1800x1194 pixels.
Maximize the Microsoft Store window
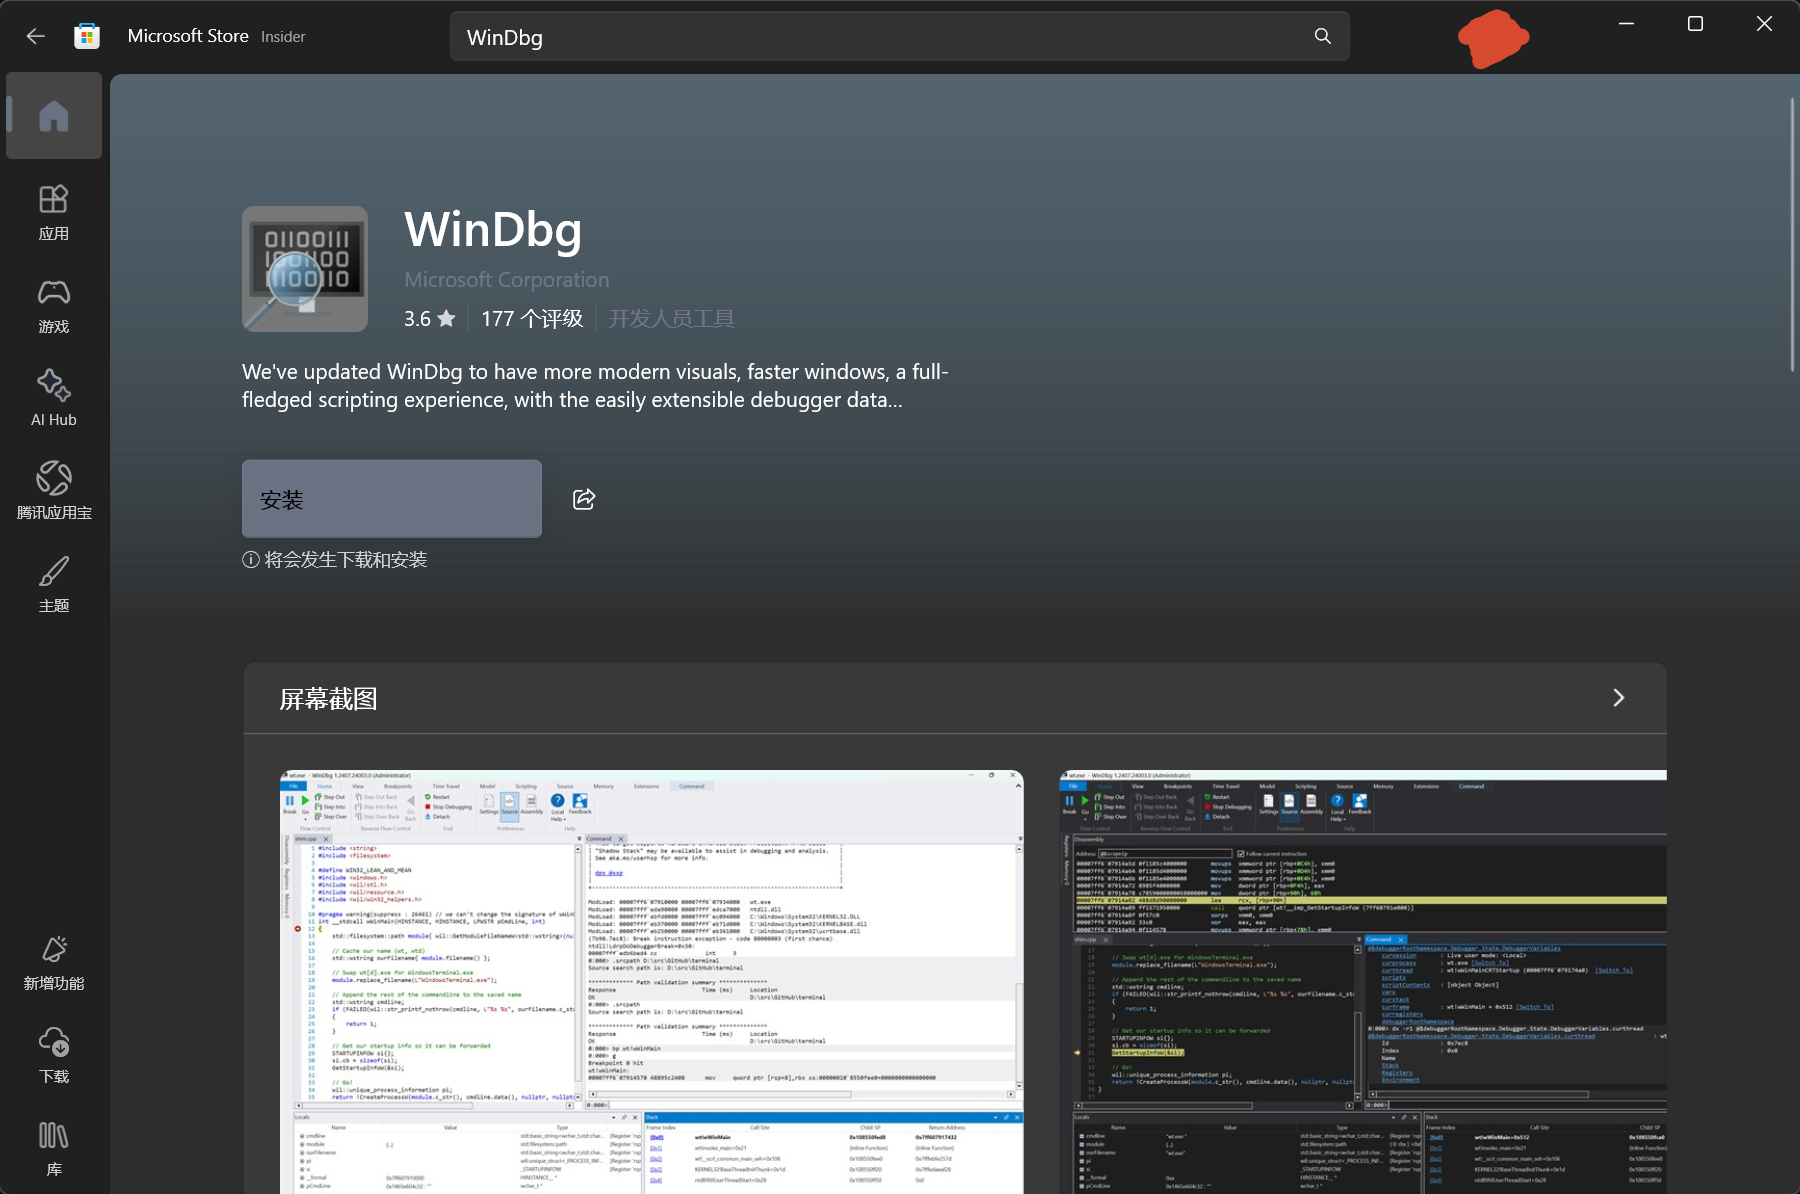pyautogui.click(x=1695, y=24)
